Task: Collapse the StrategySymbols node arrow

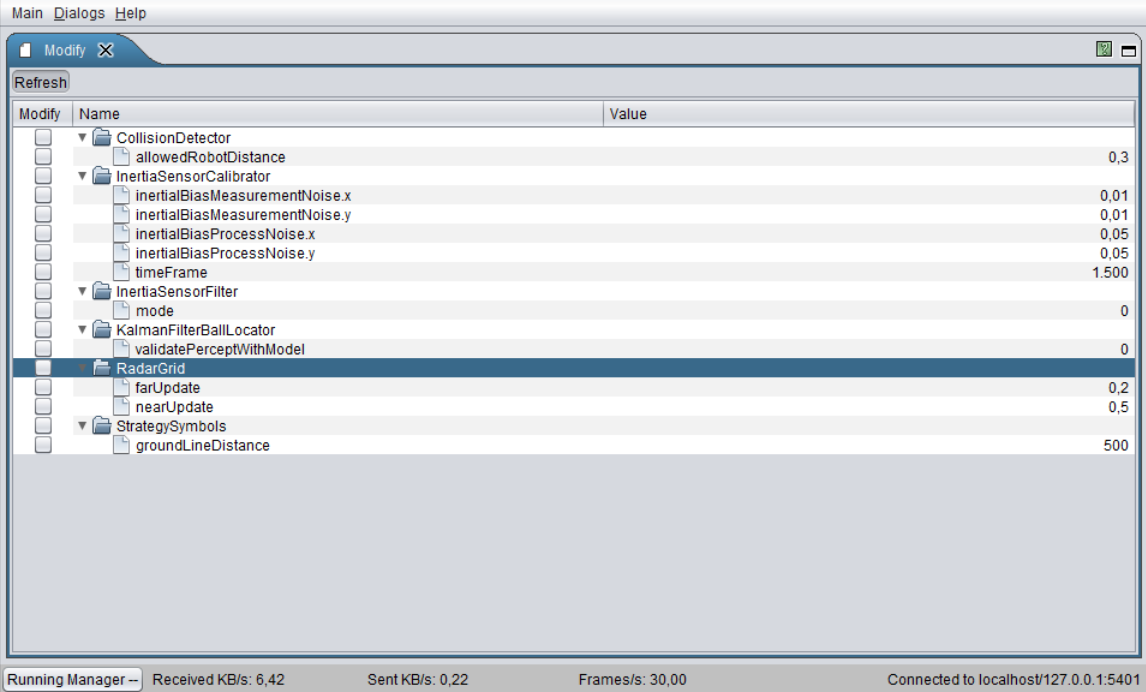Action: tap(83, 426)
